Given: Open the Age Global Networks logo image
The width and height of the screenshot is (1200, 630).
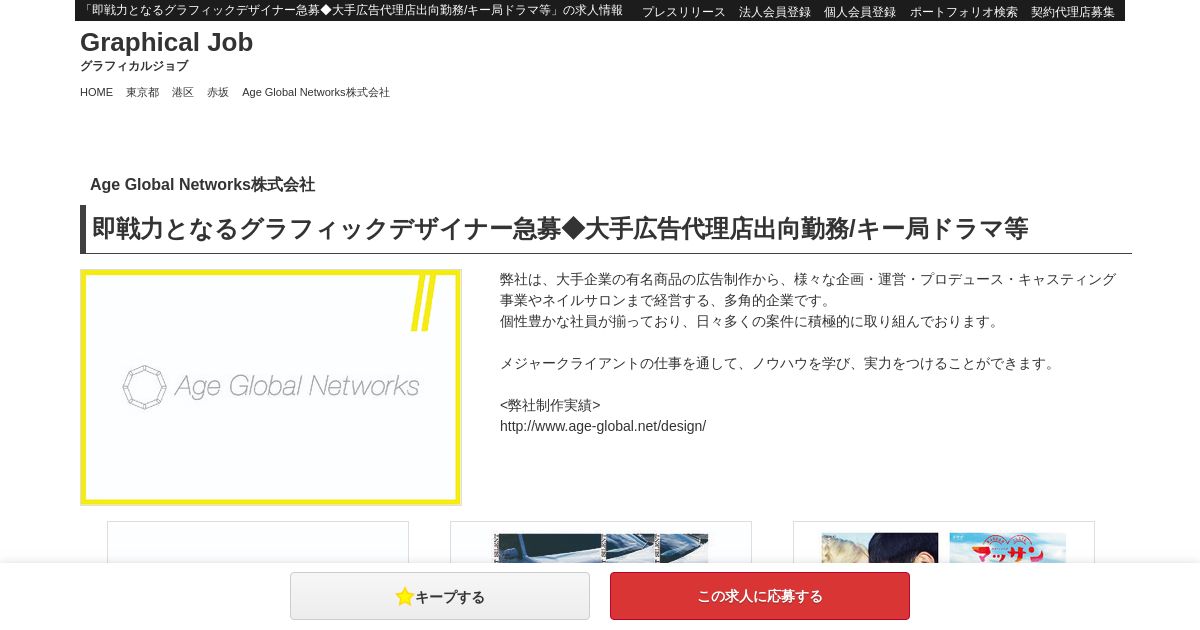Looking at the screenshot, I should click(271, 387).
